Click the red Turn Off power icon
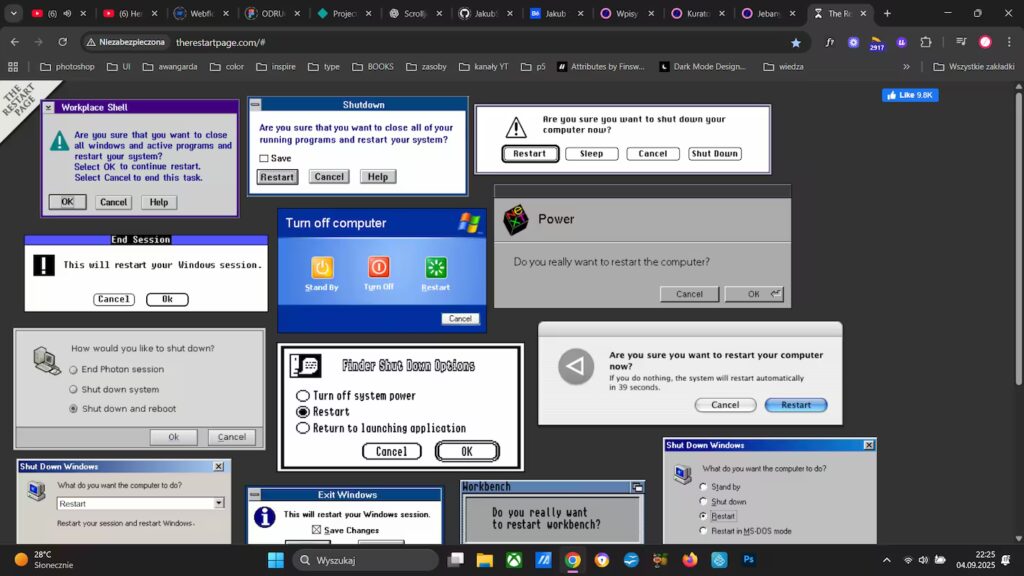This screenshot has height=576, width=1024. 379,268
